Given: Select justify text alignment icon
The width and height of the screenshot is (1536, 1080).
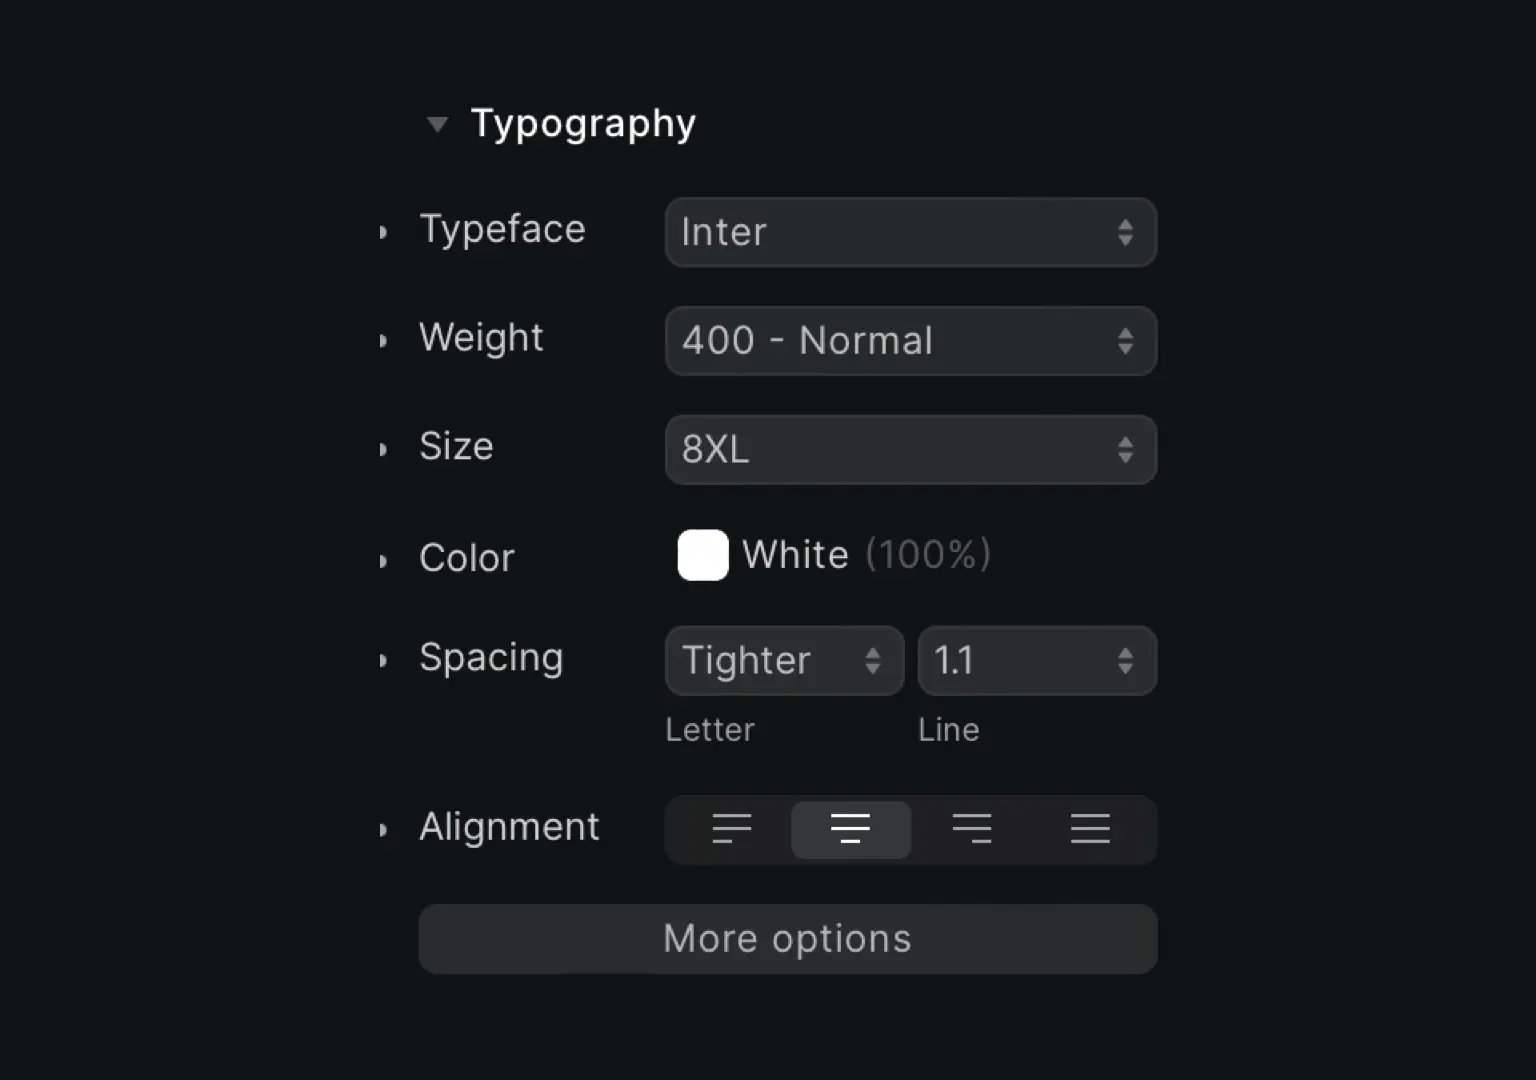Looking at the screenshot, I should [1090, 829].
